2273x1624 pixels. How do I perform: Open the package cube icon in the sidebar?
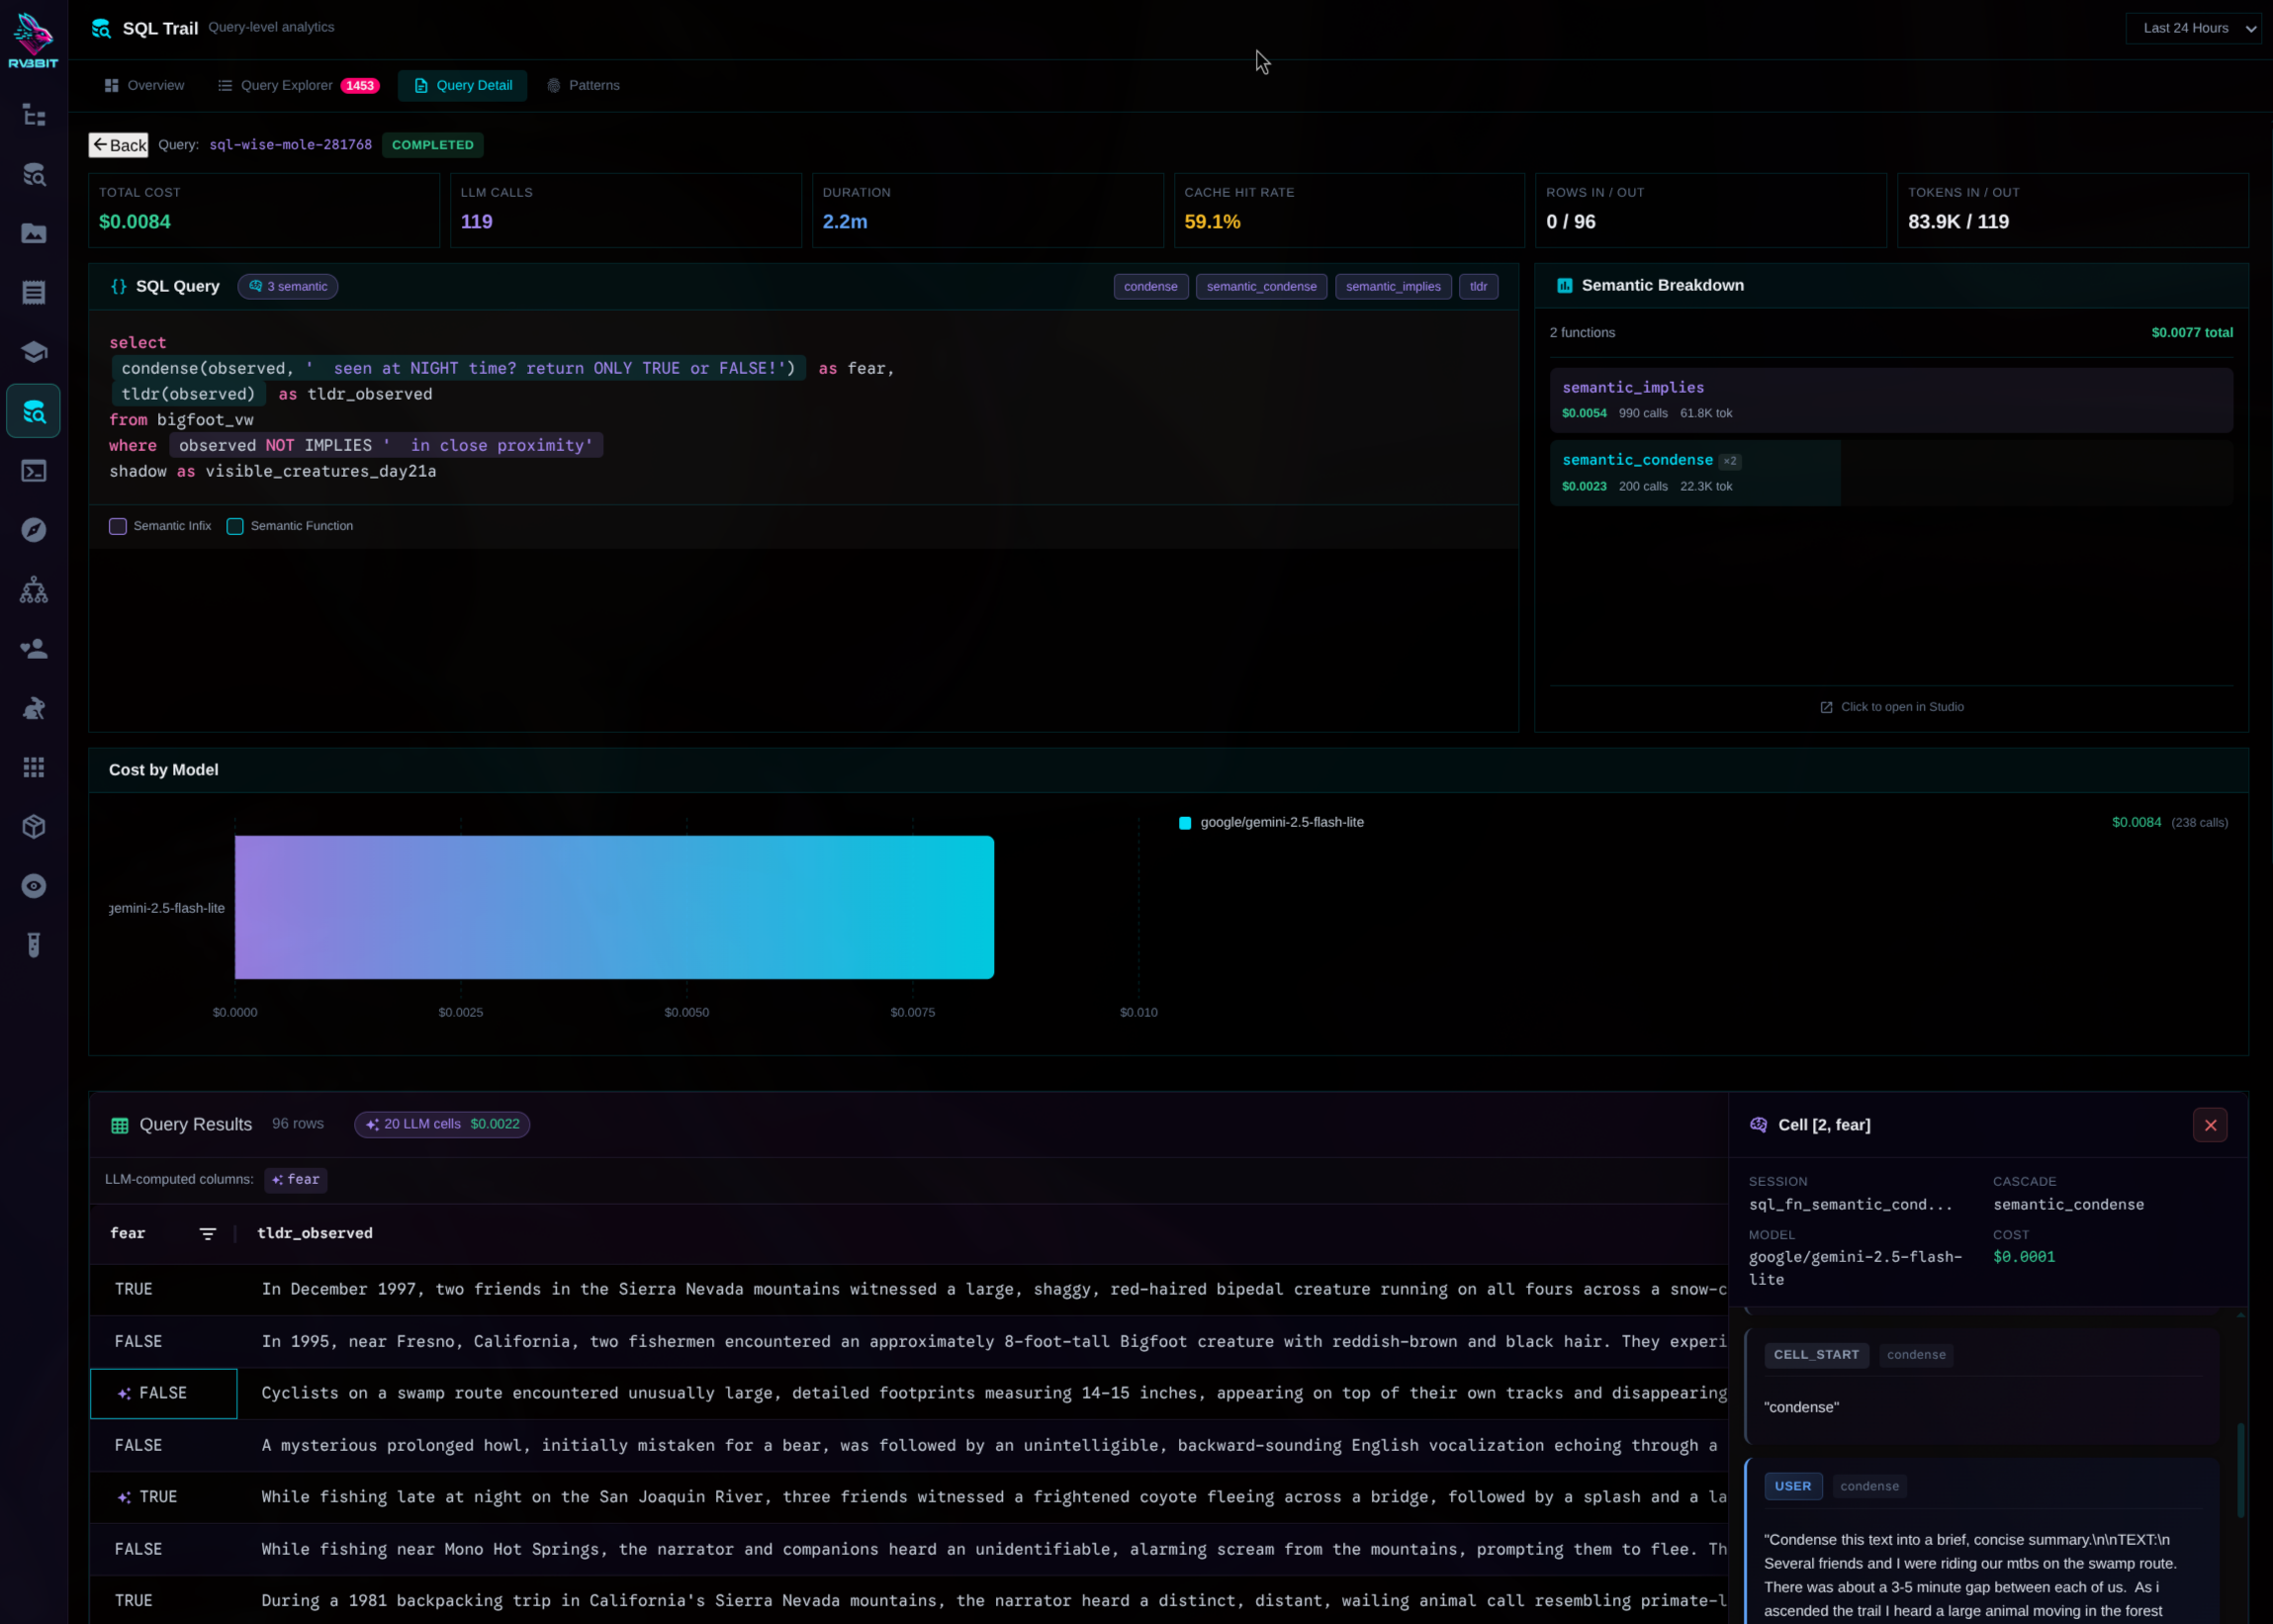33,826
